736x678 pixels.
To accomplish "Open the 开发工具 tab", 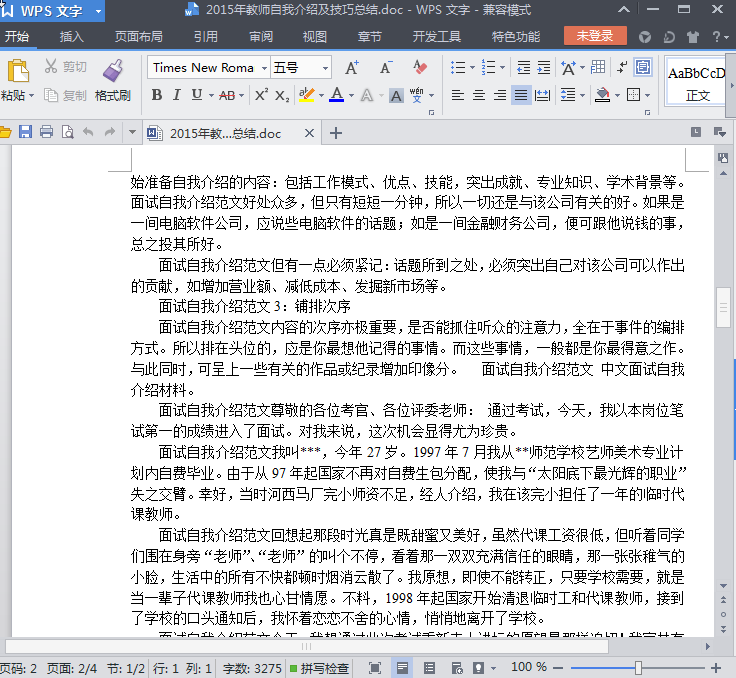I will tap(437, 37).
